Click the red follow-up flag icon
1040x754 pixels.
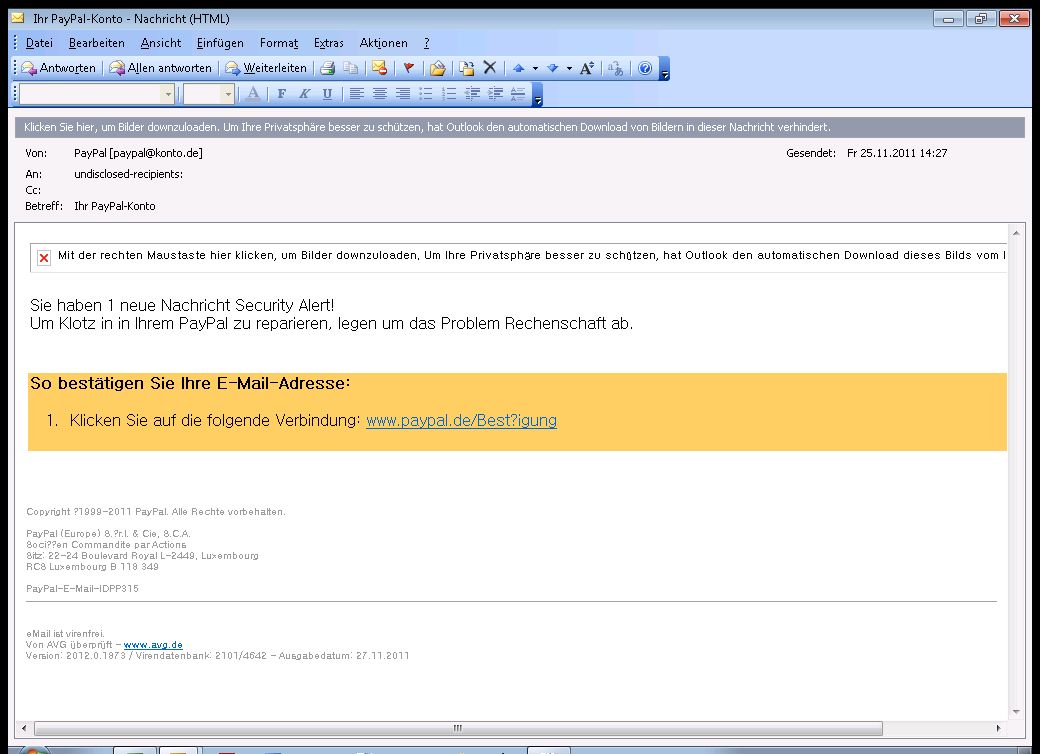(x=408, y=68)
